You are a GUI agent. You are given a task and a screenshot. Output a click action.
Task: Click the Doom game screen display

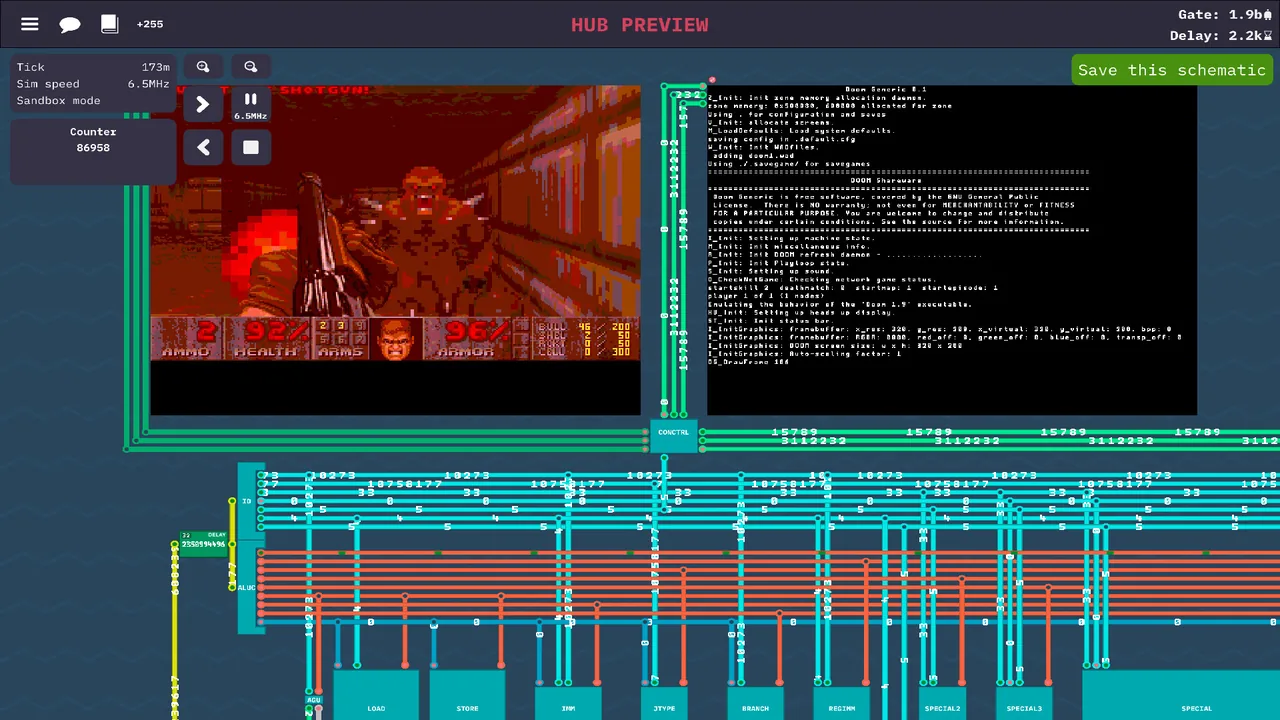click(x=395, y=250)
